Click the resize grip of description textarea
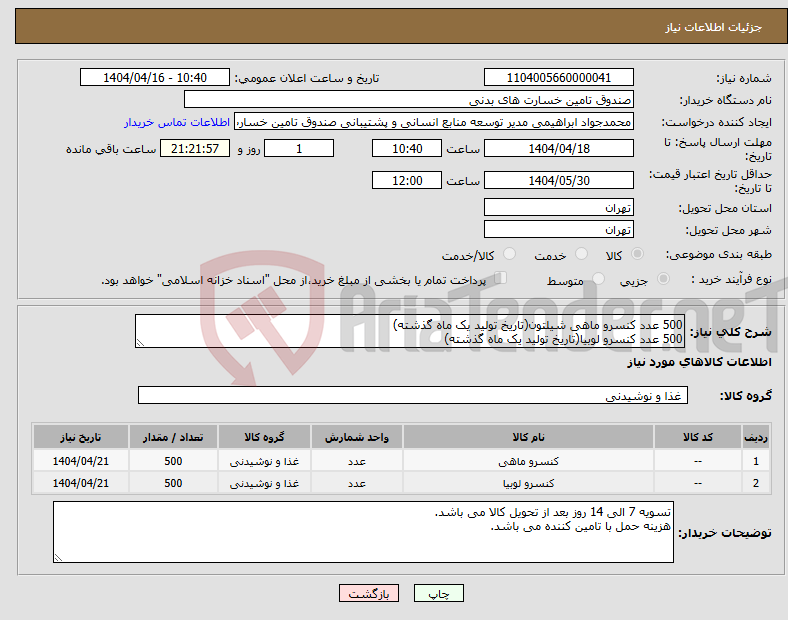 click(x=140, y=343)
